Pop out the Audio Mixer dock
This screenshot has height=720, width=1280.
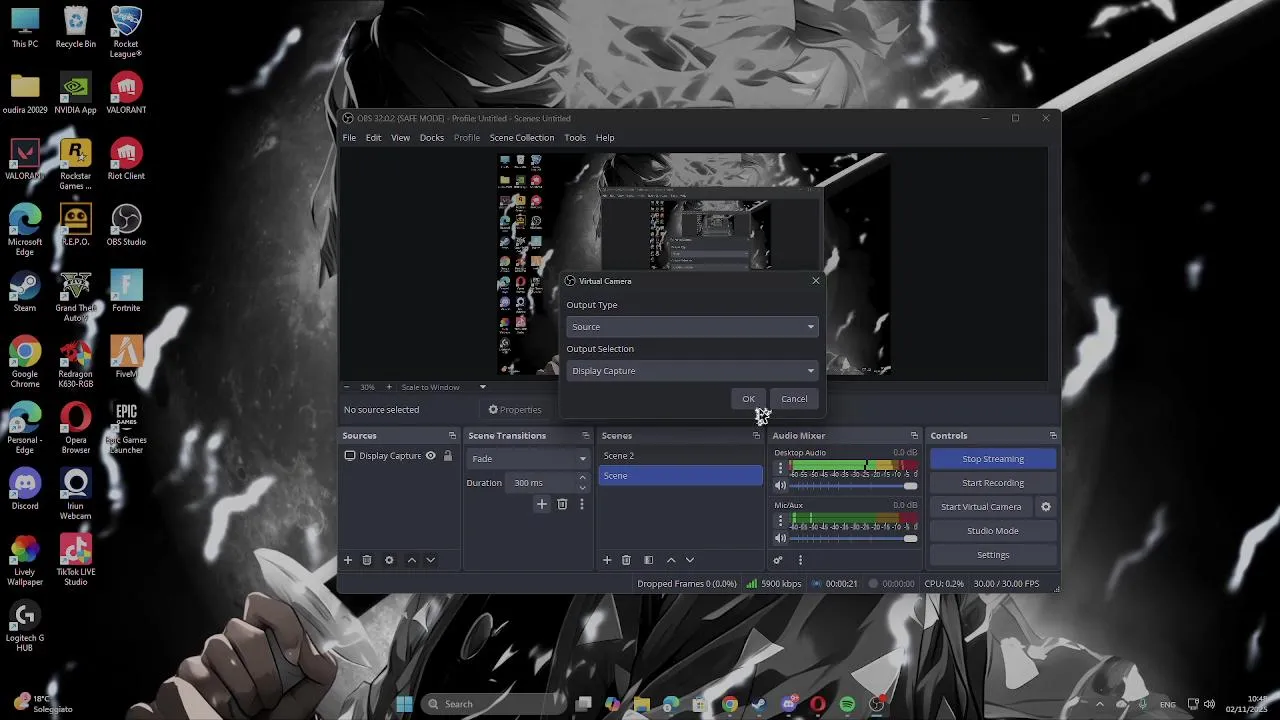point(914,436)
